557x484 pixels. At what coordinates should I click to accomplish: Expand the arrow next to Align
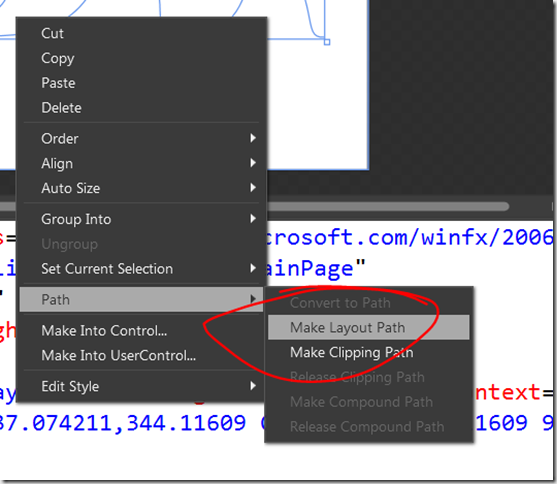pyautogui.click(x=253, y=163)
